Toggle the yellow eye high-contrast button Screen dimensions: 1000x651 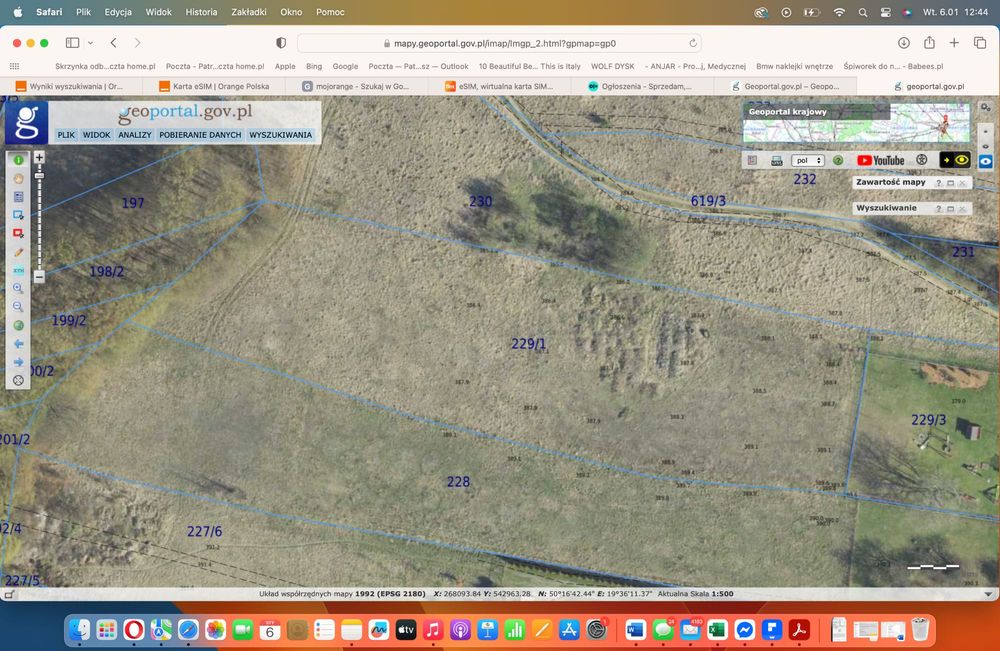(955, 160)
